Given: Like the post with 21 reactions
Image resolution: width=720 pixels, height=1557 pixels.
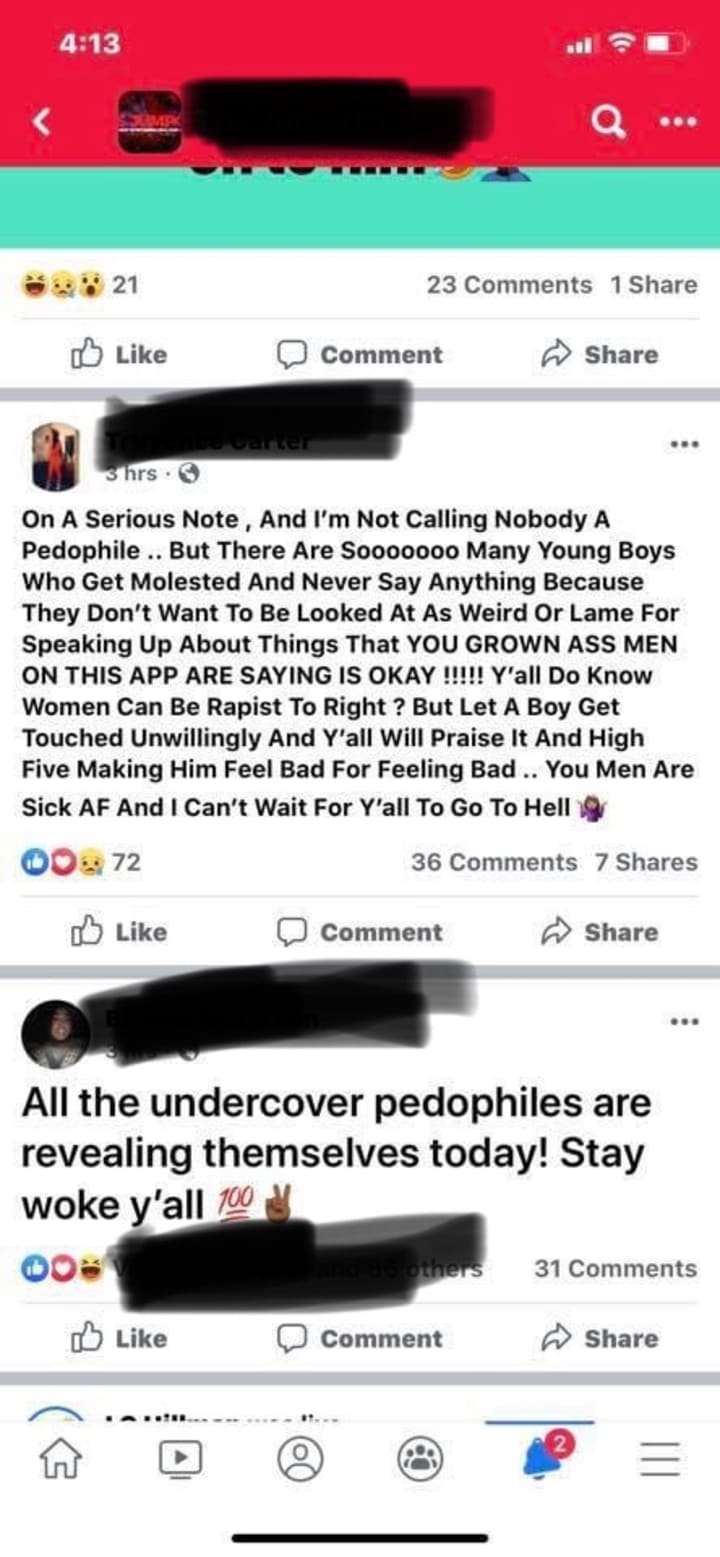Looking at the screenshot, I should pos(118,354).
